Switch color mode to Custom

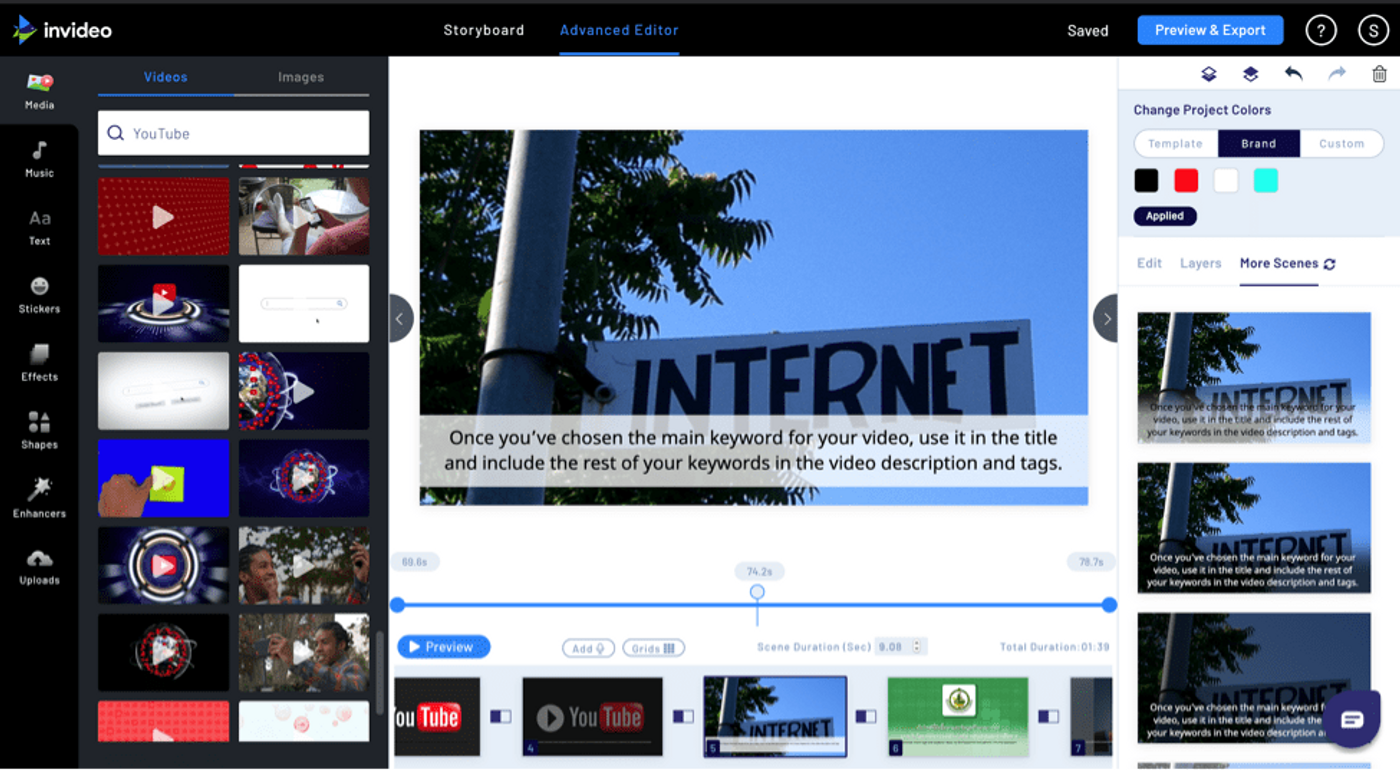[x=1341, y=144]
